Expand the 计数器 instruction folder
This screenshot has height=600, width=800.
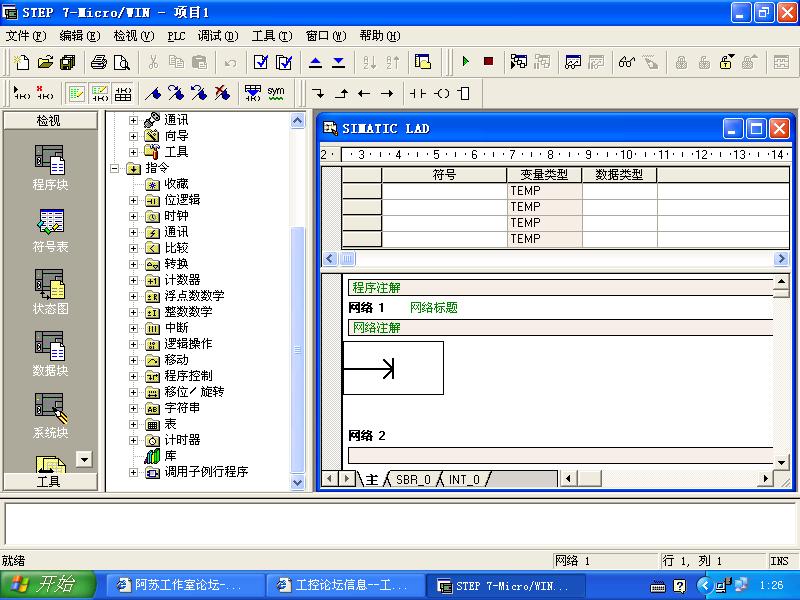(x=133, y=281)
